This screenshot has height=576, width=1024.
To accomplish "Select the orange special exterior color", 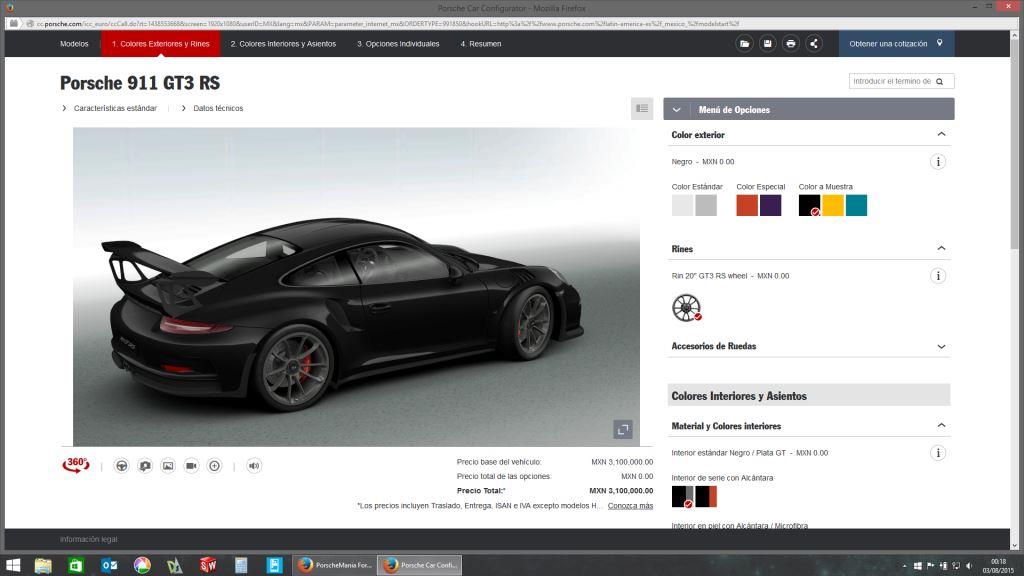I will pyautogui.click(x=747, y=205).
